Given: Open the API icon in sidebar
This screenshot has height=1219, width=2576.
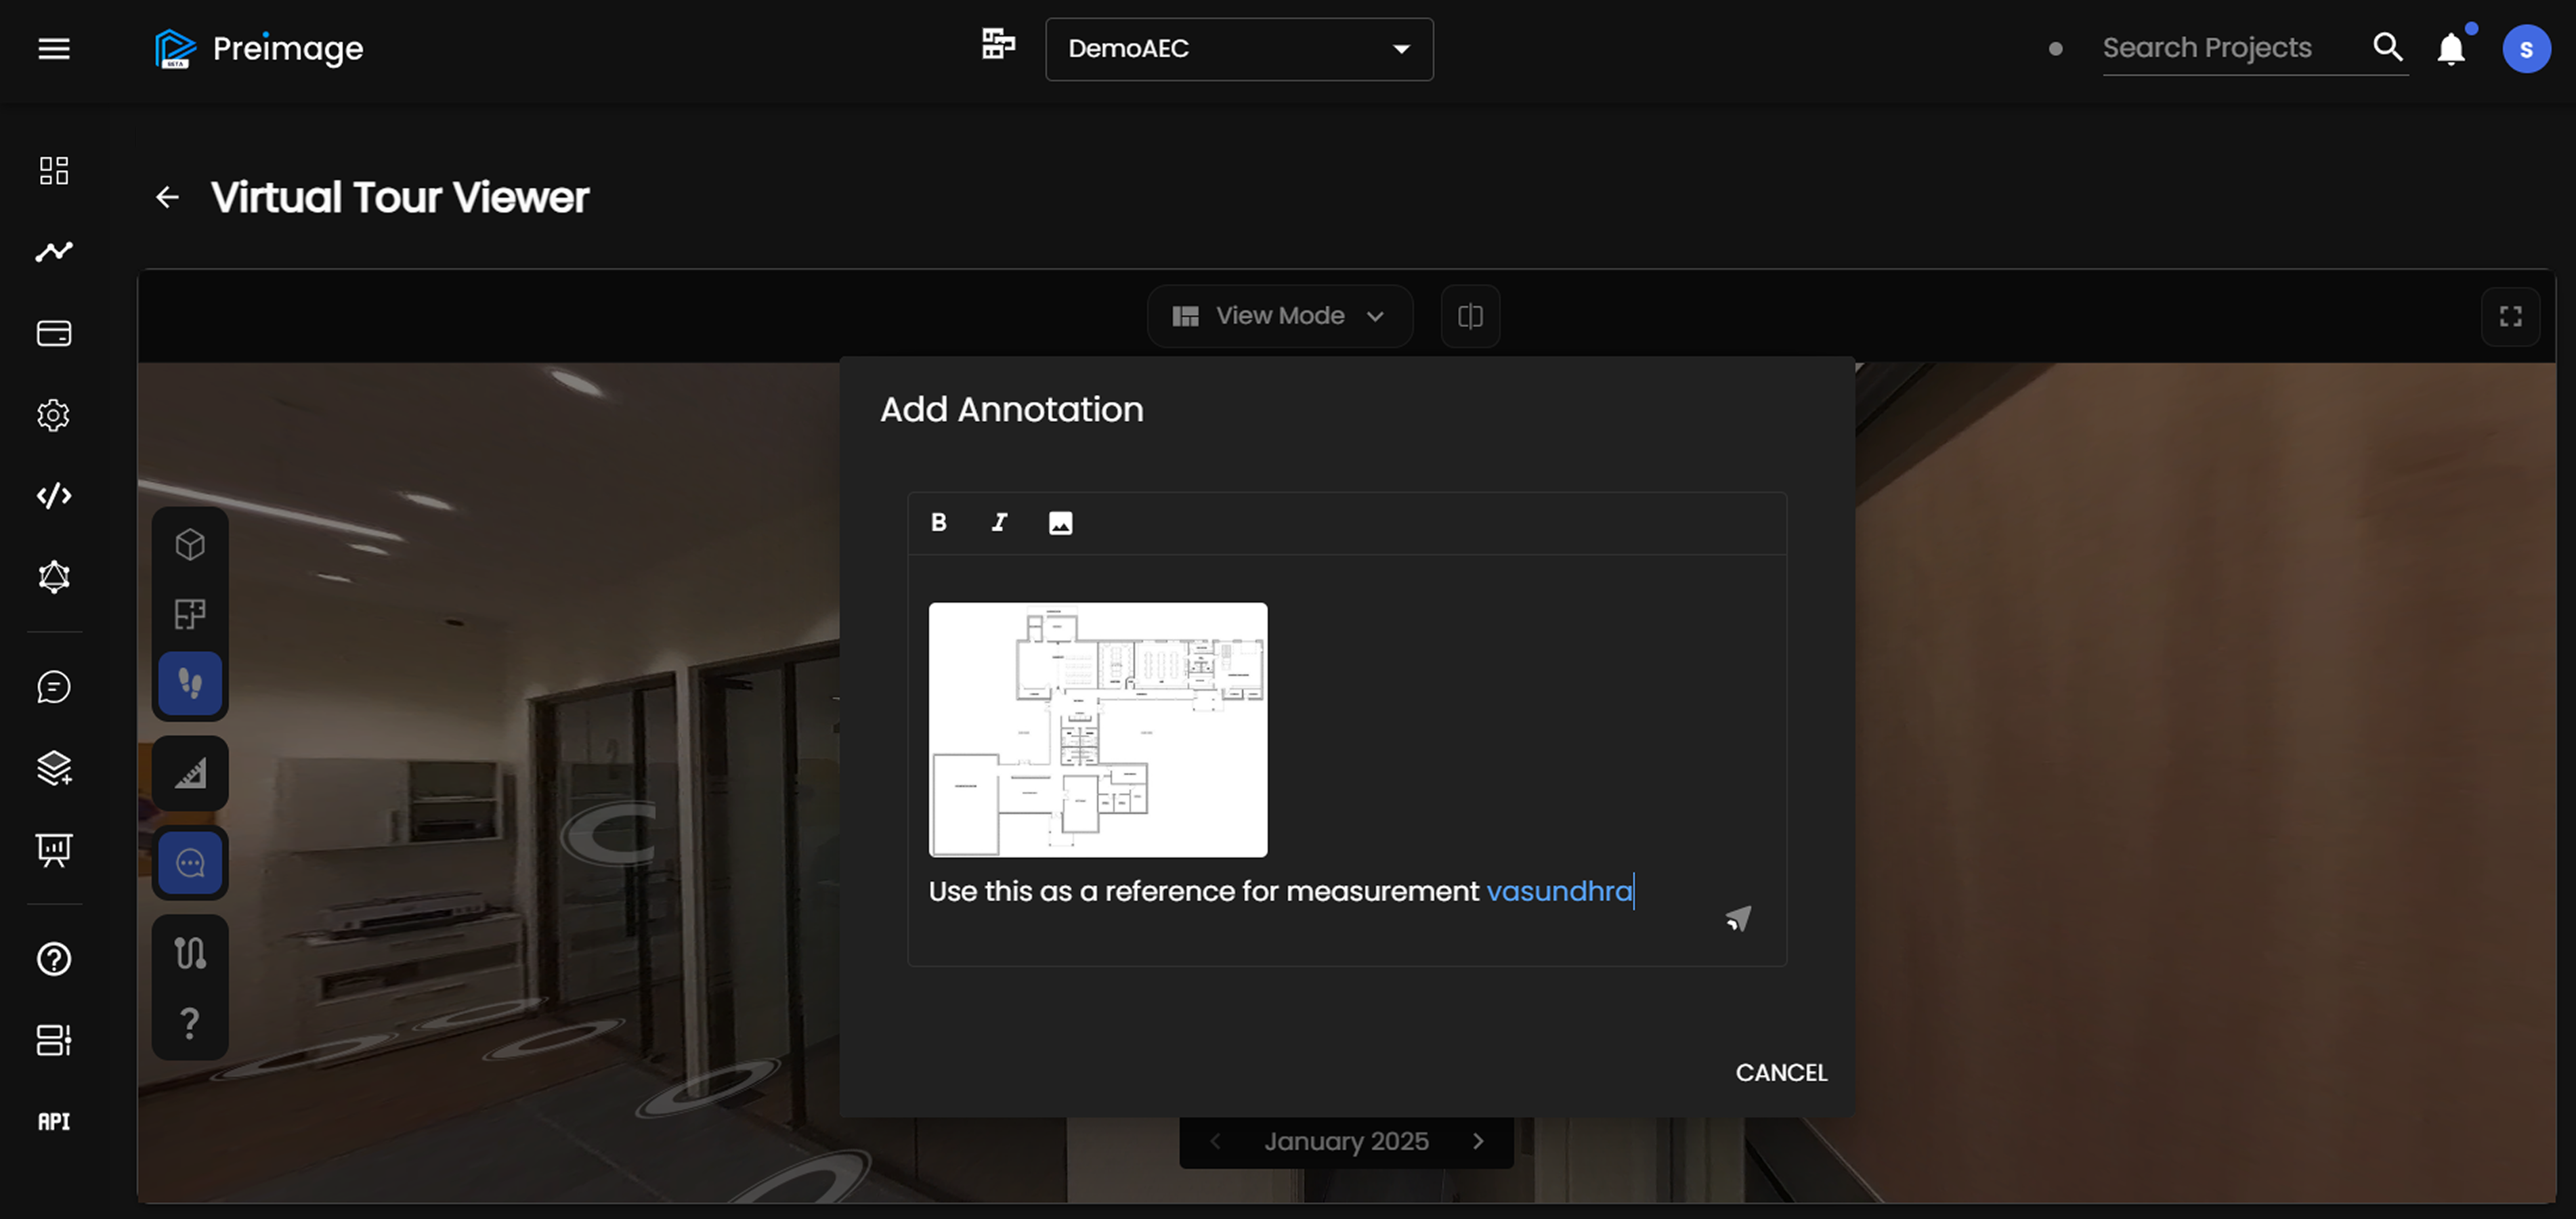Looking at the screenshot, I should point(54,1121).
